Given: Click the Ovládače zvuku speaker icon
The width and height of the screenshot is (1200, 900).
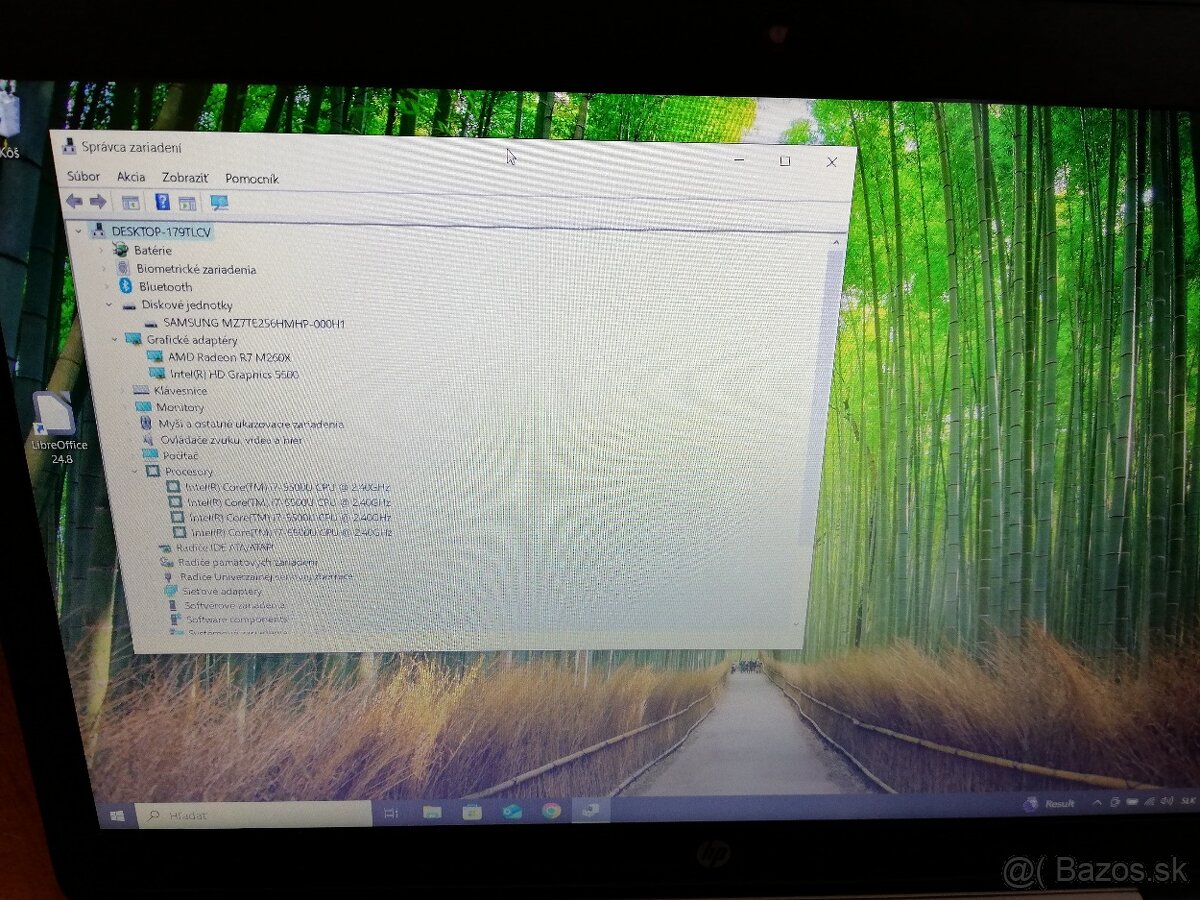Looking at the screenshot, I should 148,439.
